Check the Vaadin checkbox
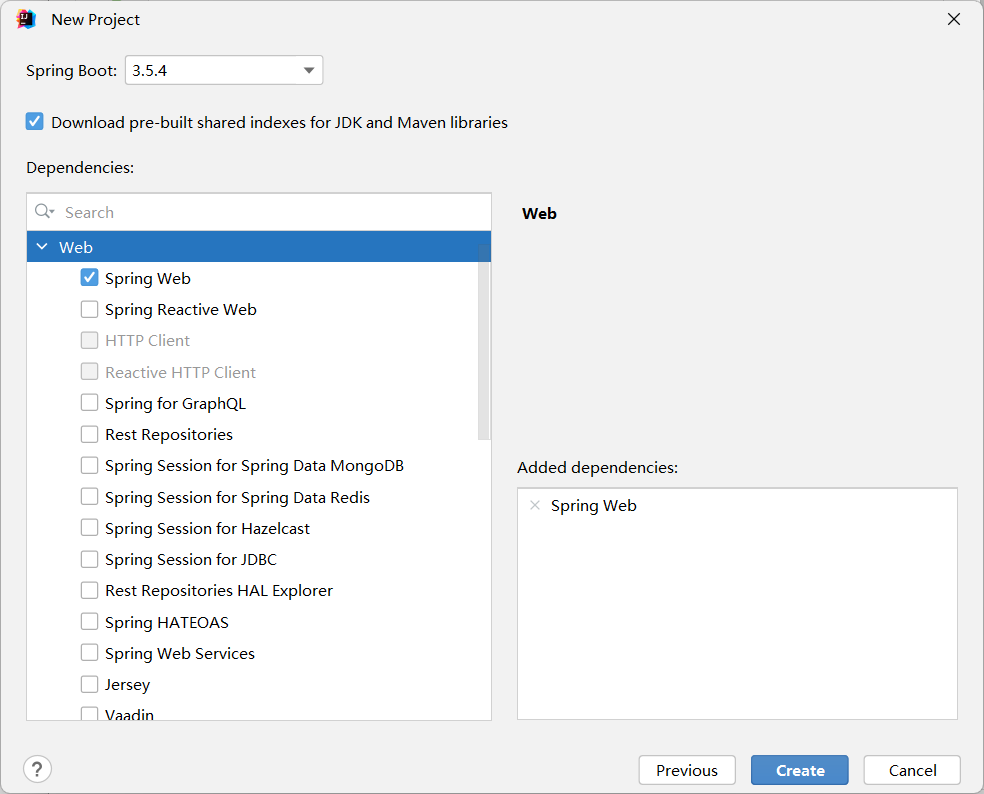 click(90, 714)
